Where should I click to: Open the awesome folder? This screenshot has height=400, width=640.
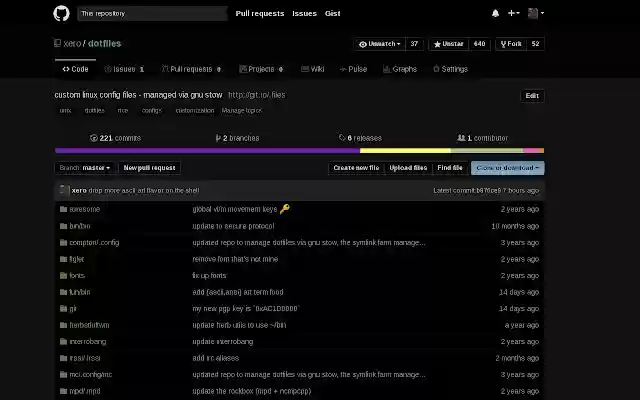click(84, 209)
